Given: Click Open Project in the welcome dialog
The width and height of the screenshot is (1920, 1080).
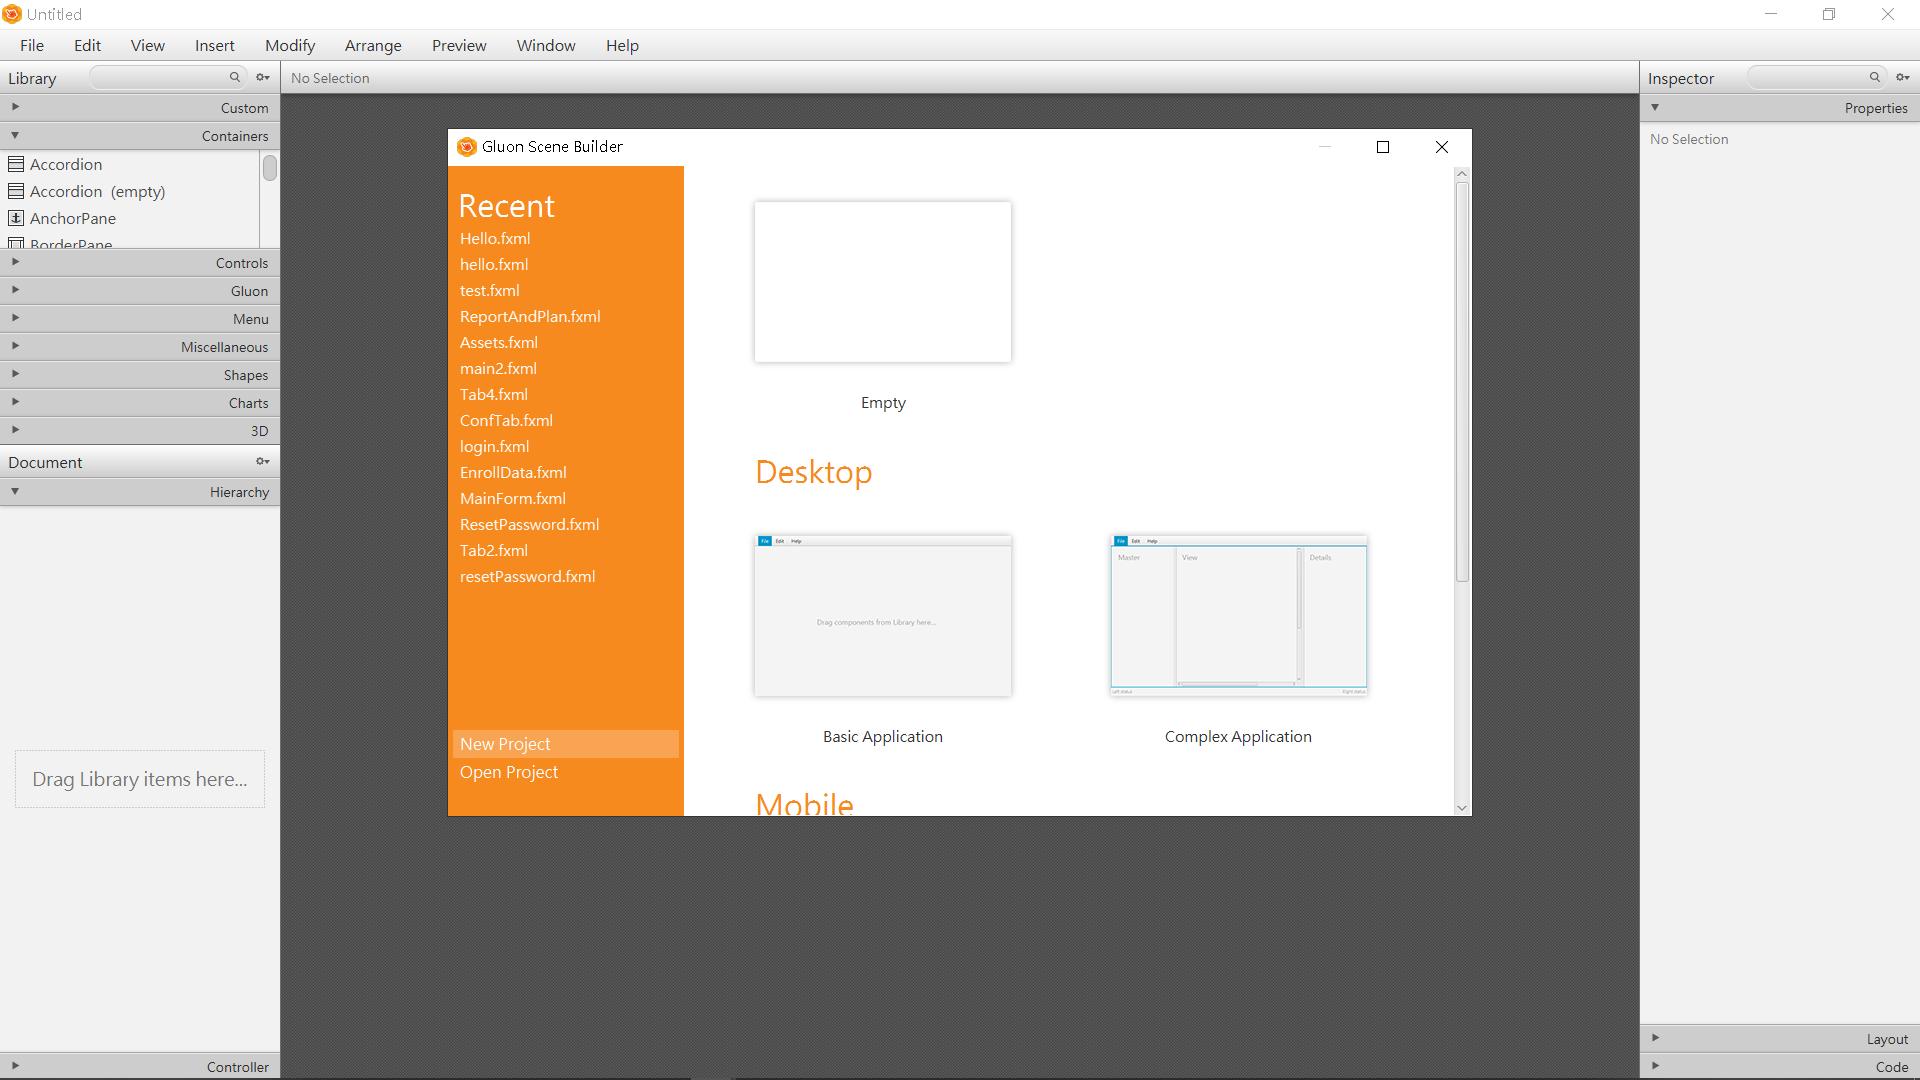Looking at the screenshot, I should click(x=509, y=772).
